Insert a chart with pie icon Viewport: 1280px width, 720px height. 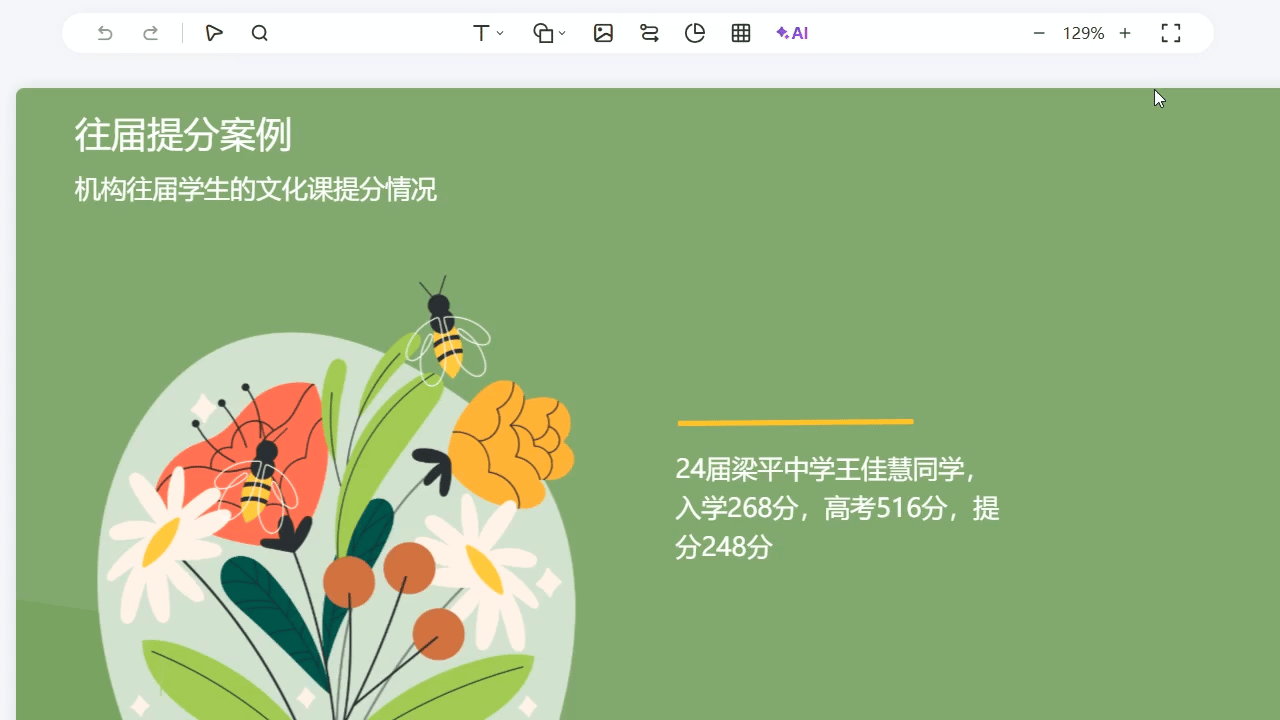pos(695,33)
